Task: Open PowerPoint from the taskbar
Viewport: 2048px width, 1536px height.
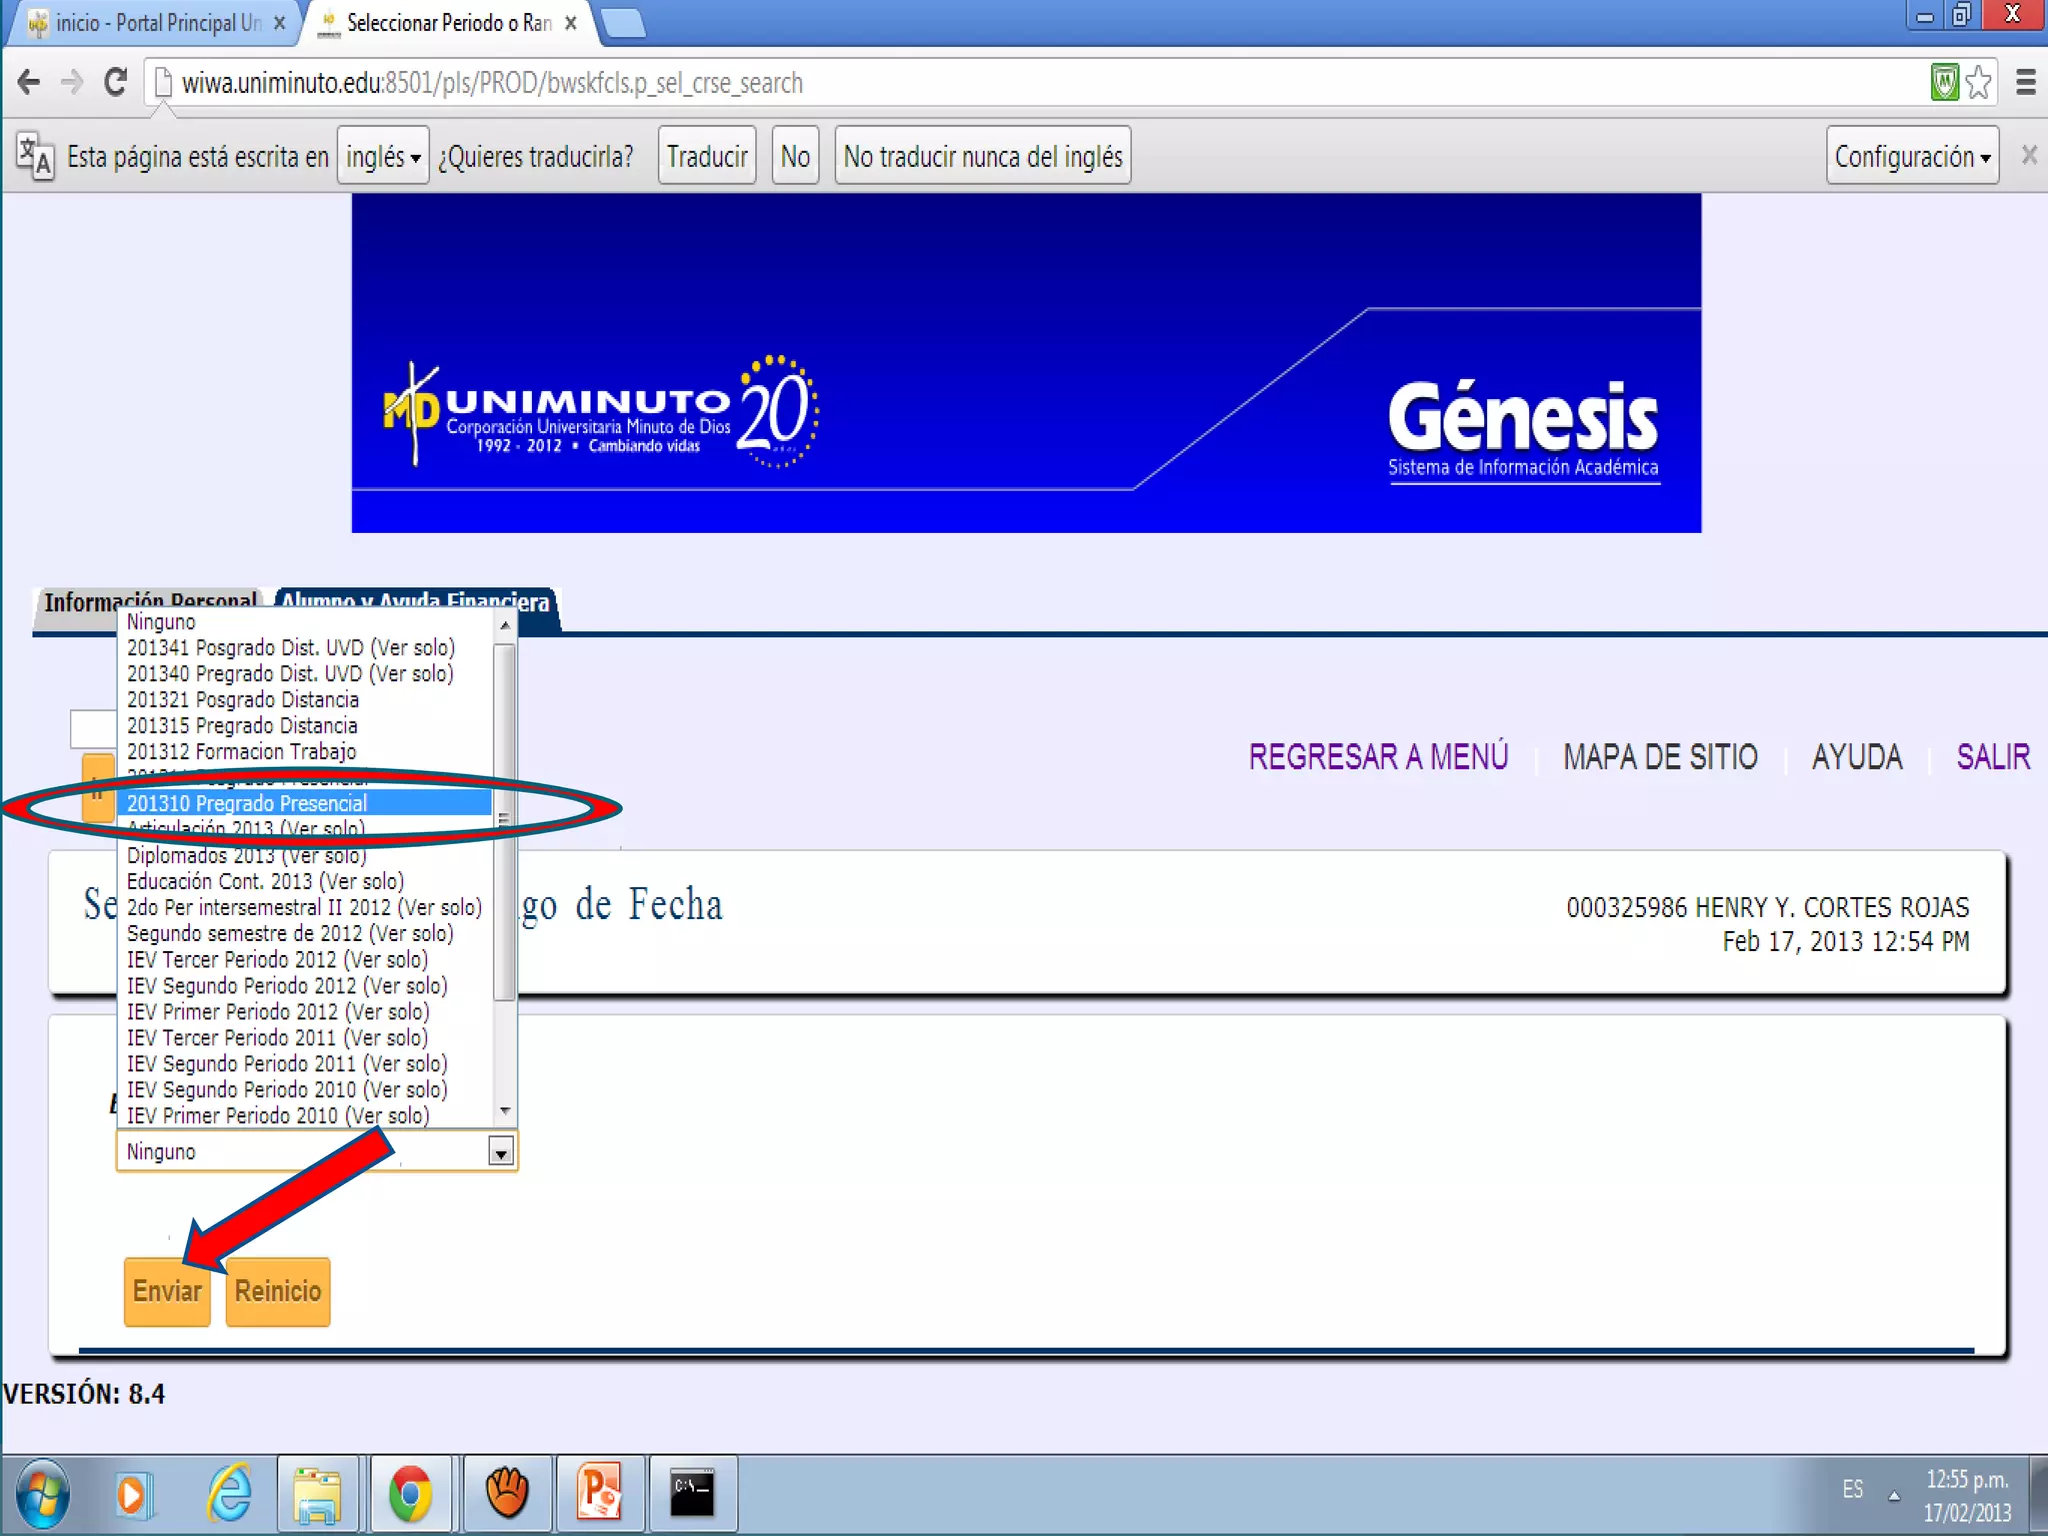Action: point(599,1494)
